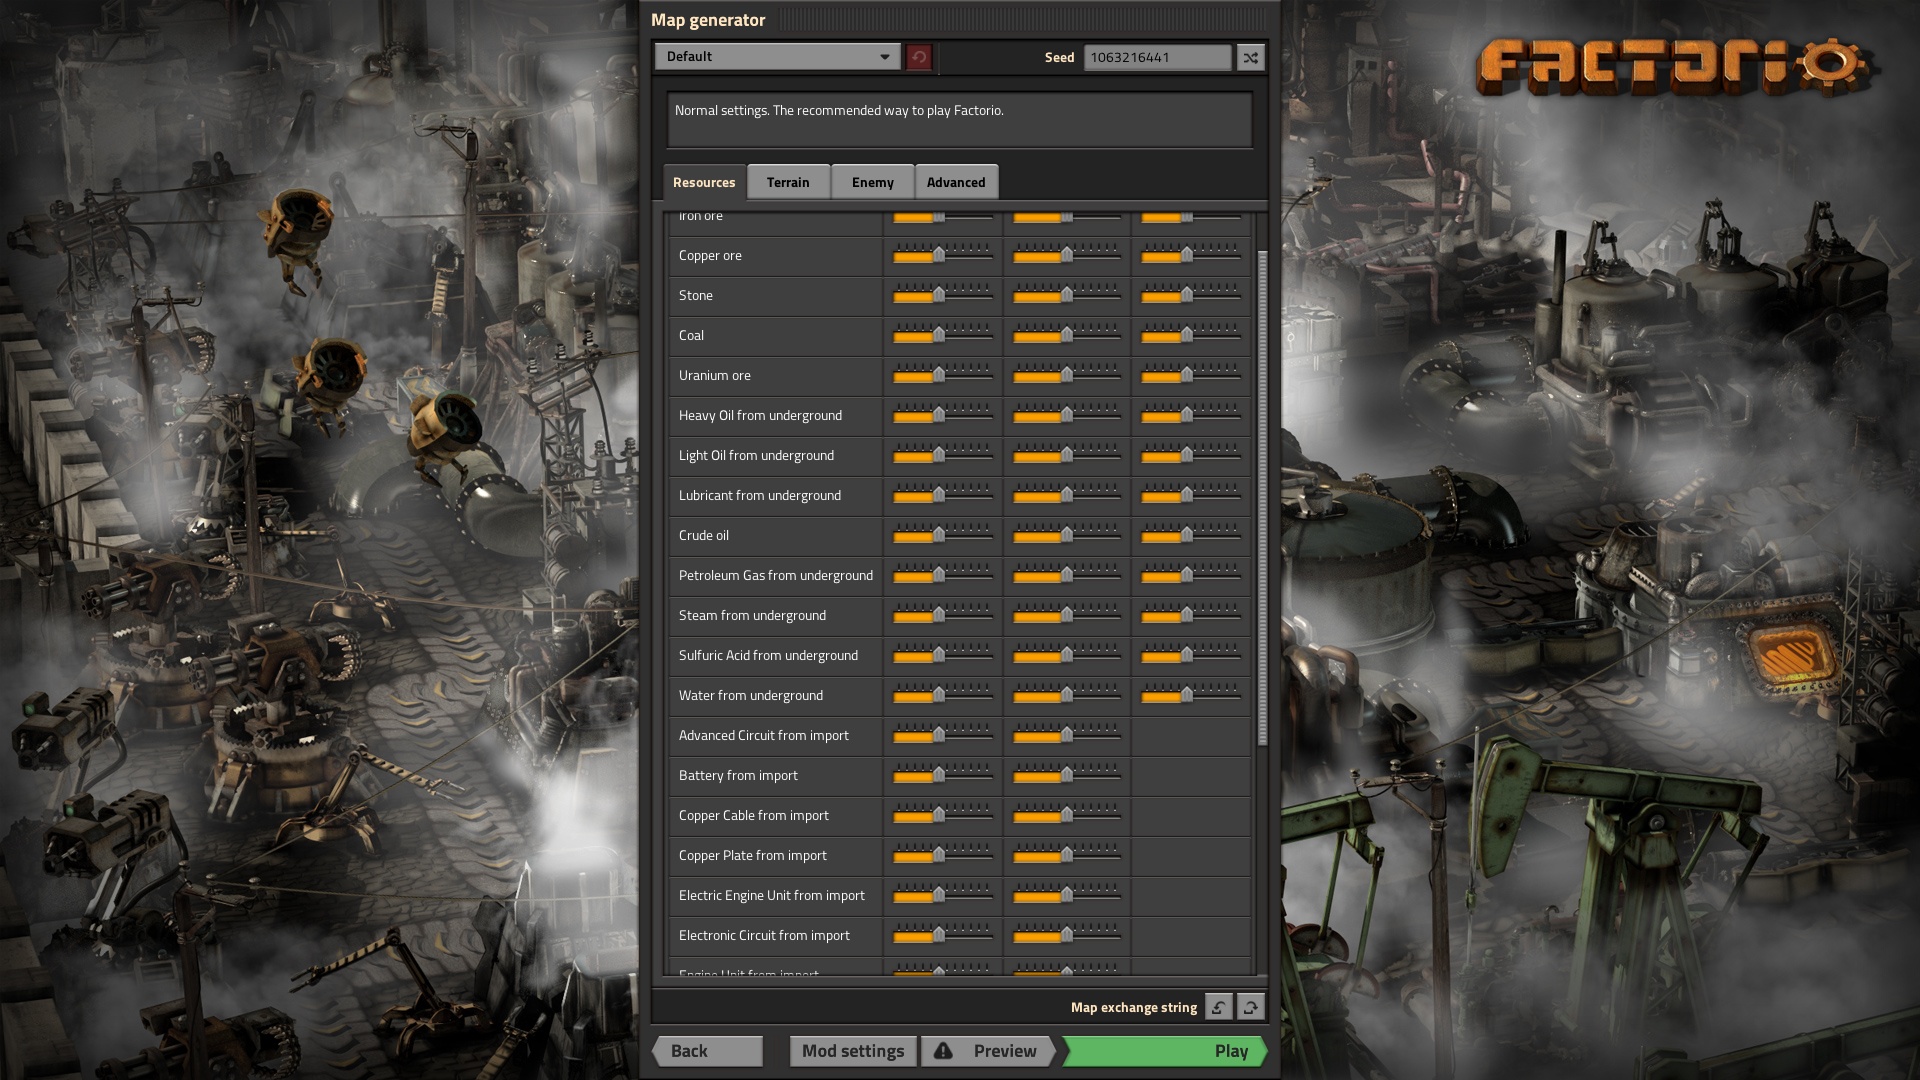The width and height of the screenshot is (1920, 1080).
Task: Click the Seed number input field
Action: pos(1157,57)
